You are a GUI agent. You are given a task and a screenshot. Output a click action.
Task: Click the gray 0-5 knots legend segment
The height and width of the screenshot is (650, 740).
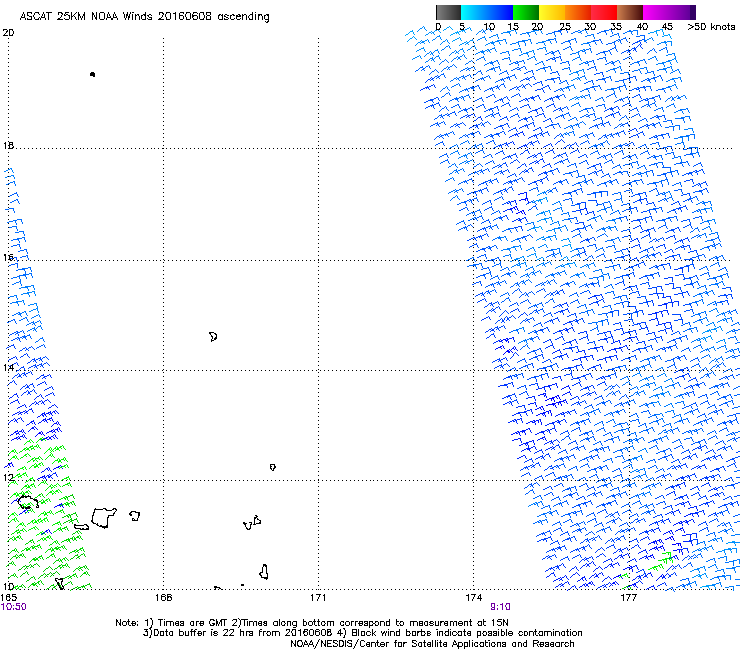(x=448, y=12)
